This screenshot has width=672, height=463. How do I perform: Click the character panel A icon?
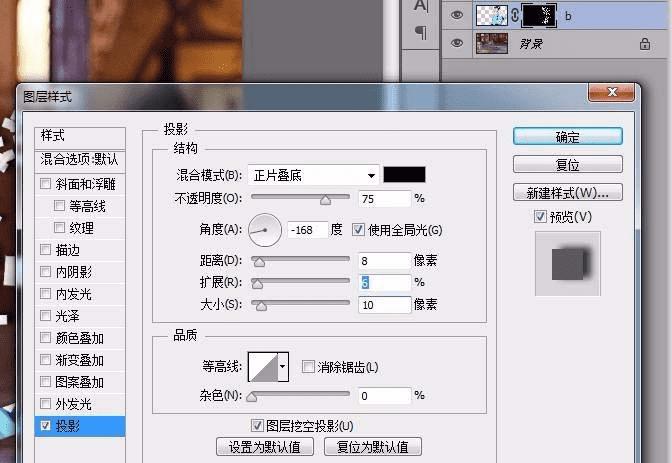421,6
